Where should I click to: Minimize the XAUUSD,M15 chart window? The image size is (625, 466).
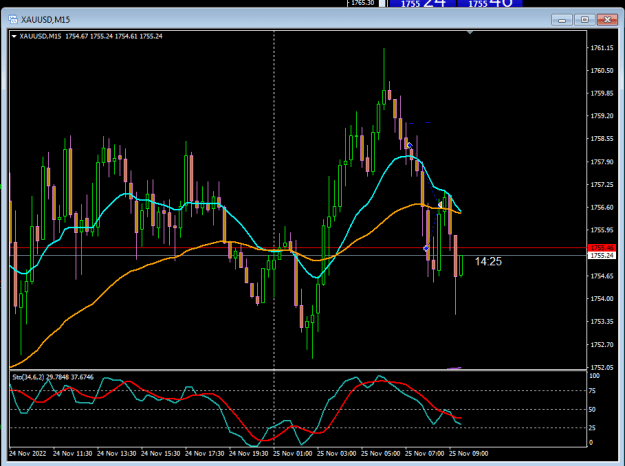pyautogui.click(x=562, y=20)
